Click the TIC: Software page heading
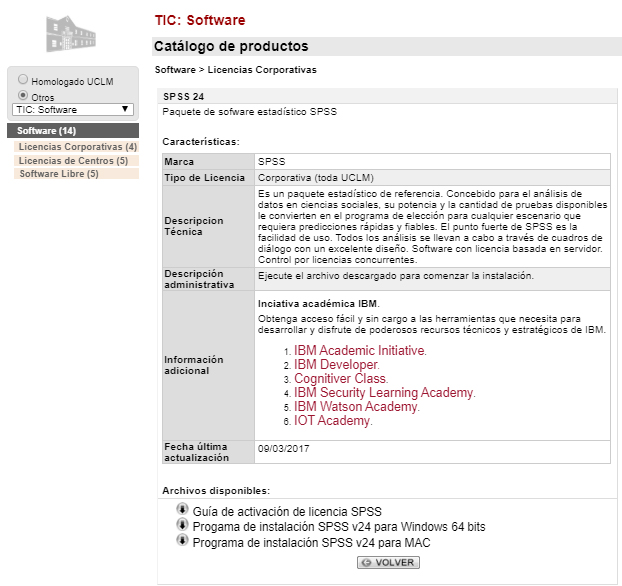Viewport: 622px width, 586px height. [x=200, y=20]
